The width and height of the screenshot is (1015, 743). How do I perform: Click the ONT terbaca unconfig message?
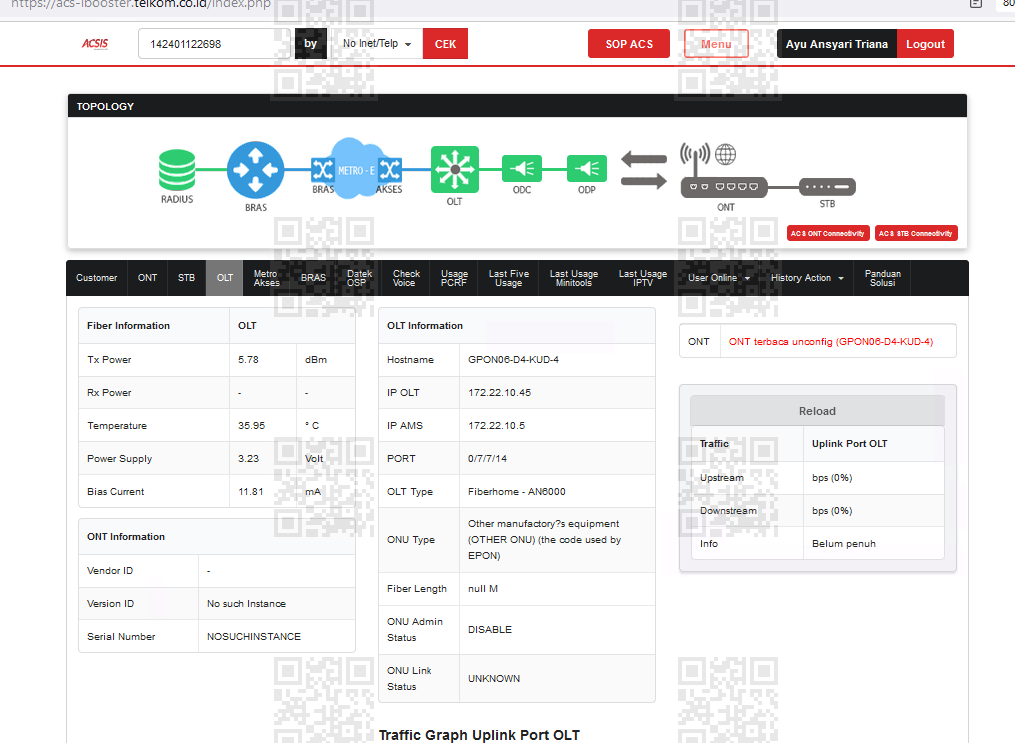coord(831,342)
